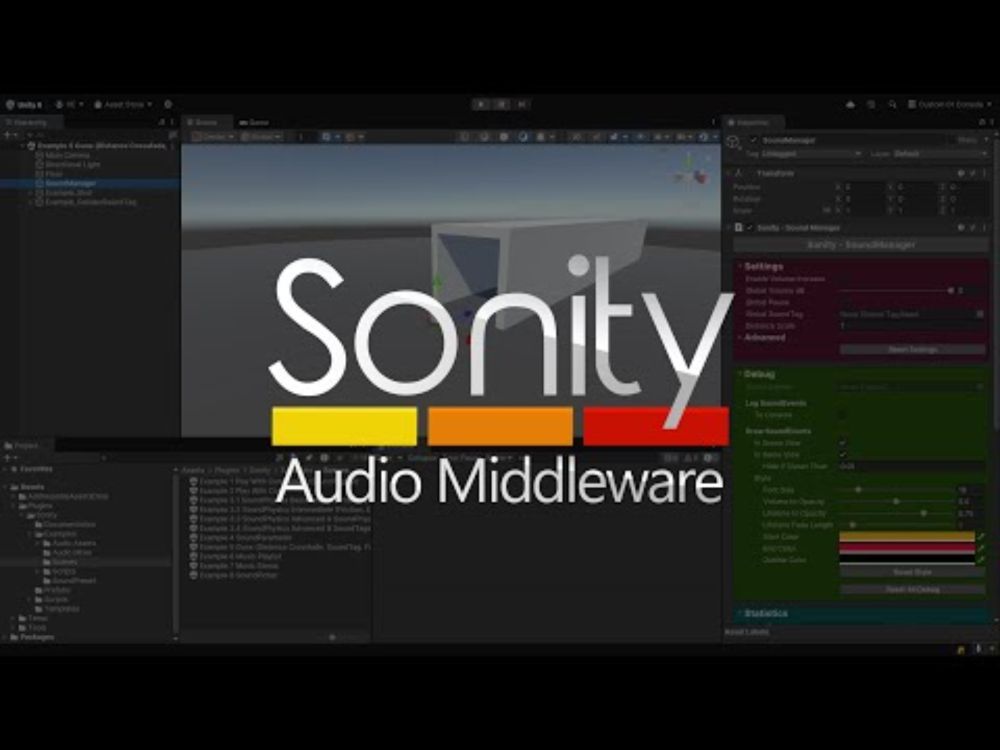Image resolution: width=1000 pixels, height=750 pixels.
Task: Disable the In Scene View checkbox
Action: tap(842, 443)
